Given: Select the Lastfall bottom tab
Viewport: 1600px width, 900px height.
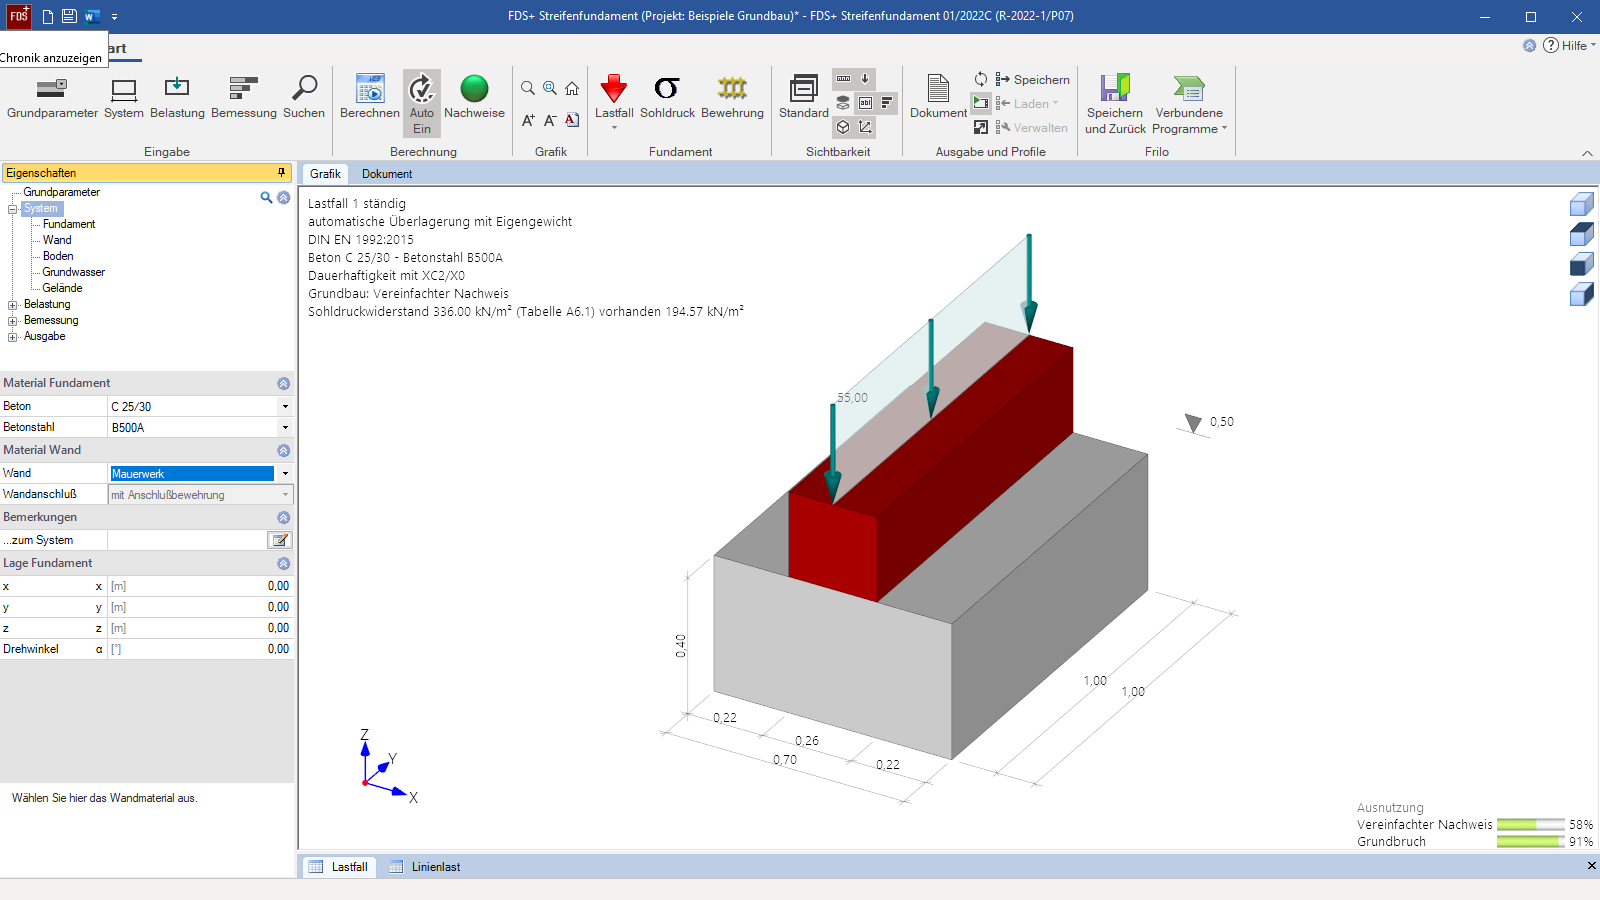Looking at the screenshot, I should [x=338, y=867].
